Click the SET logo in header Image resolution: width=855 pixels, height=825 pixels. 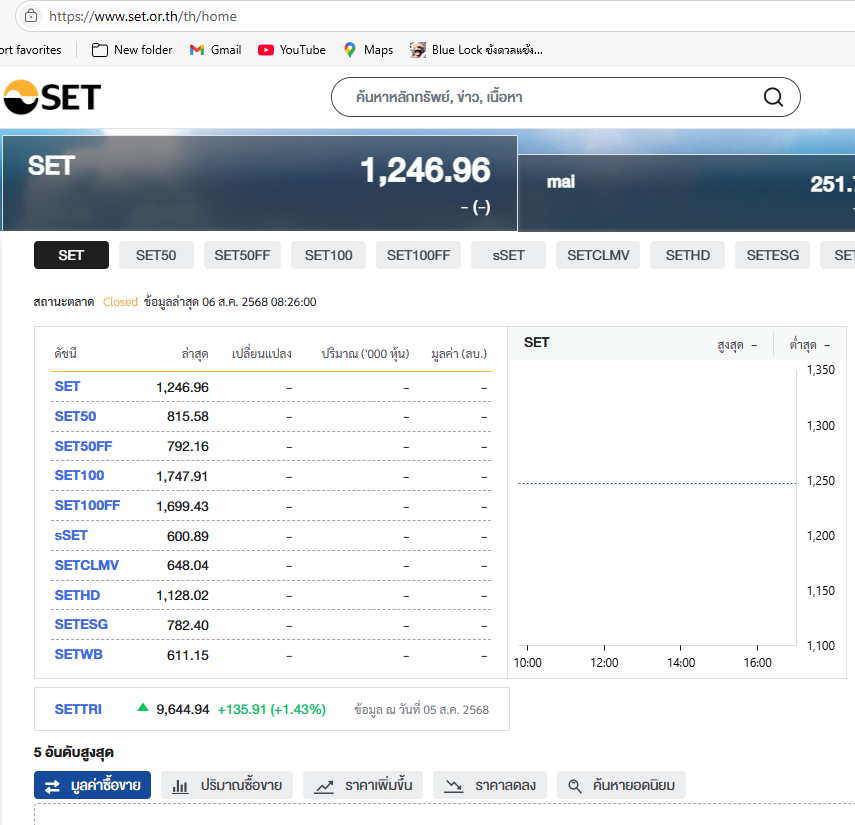52,97
